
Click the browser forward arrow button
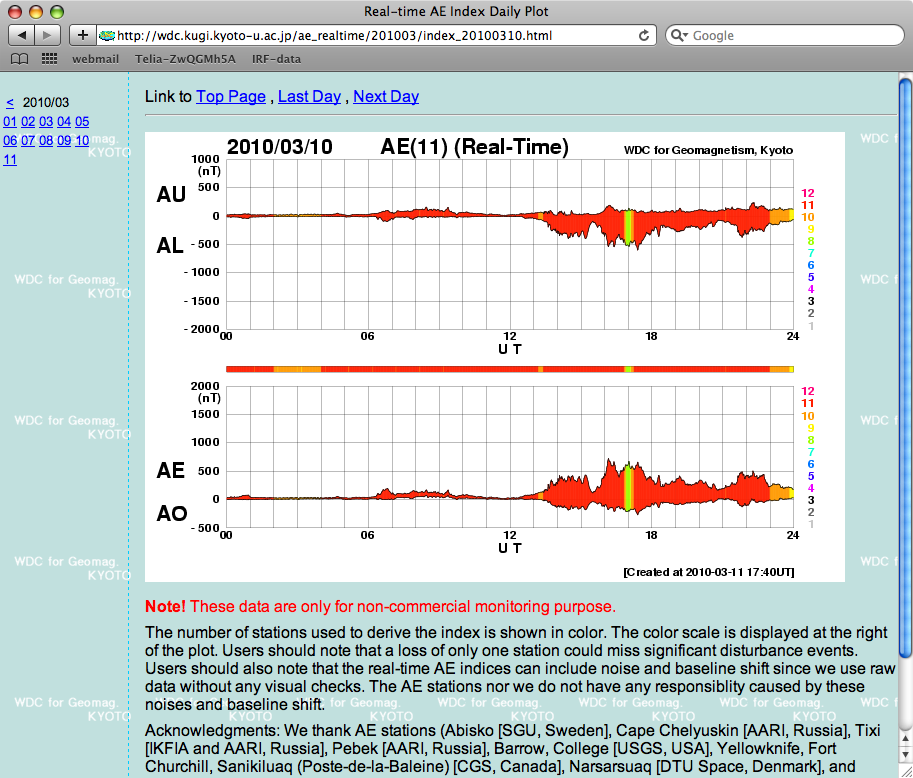[x=48, y=35]
